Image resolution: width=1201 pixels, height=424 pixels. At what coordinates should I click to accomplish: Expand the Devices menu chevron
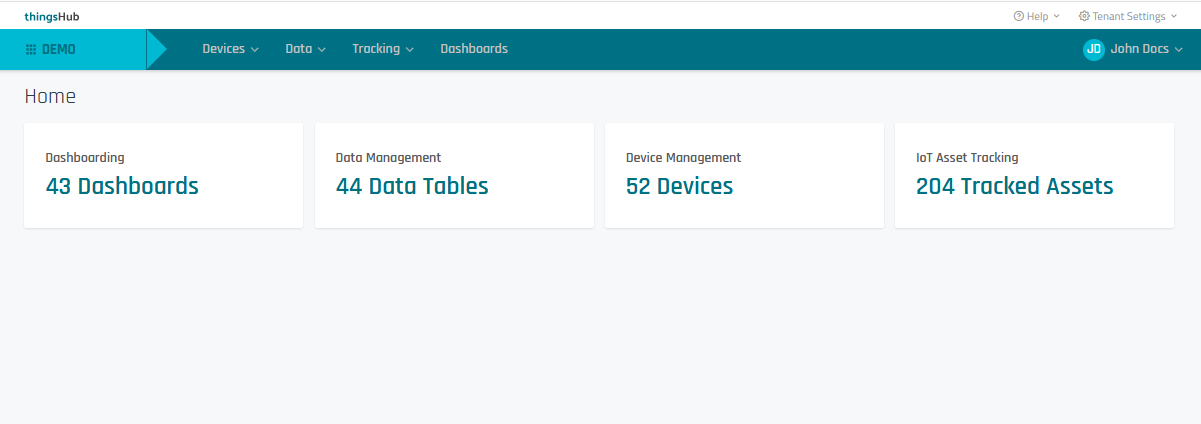(x=255, y=50)
